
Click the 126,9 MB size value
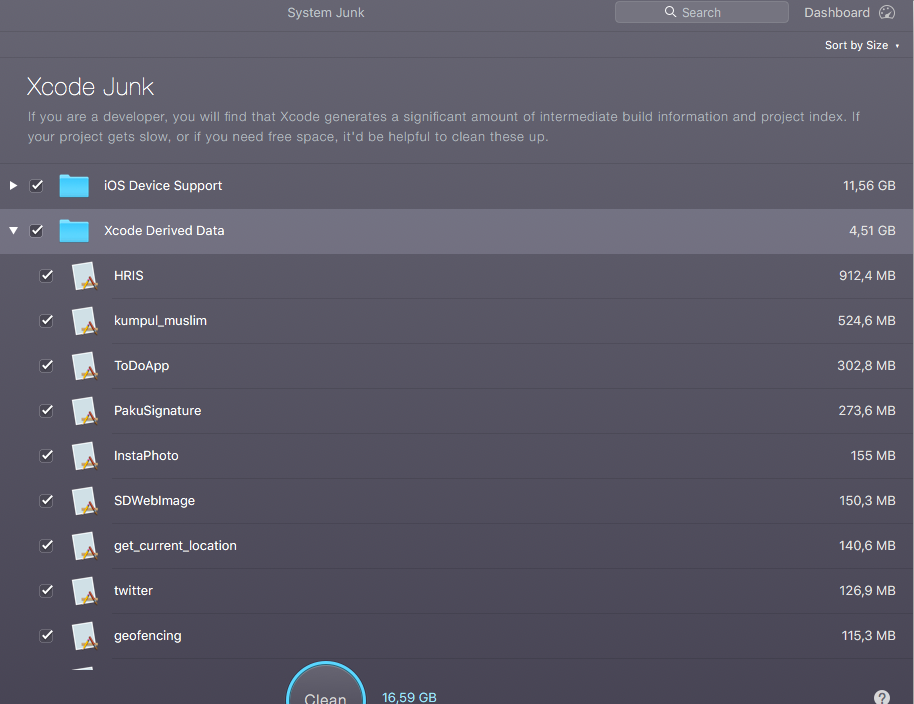pyautogui.click(x=867, y=590)
